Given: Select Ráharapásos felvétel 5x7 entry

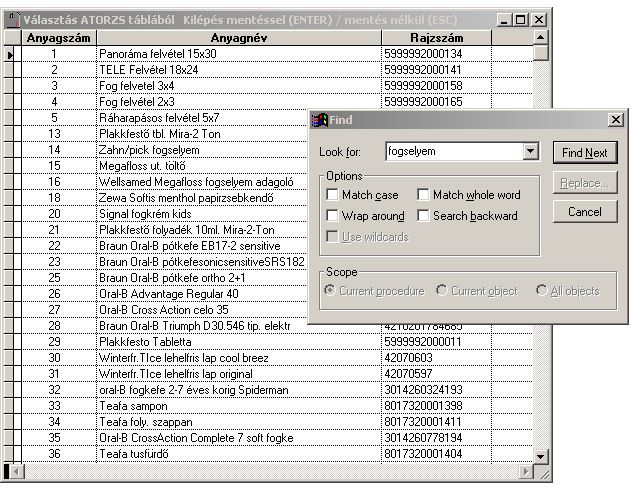Looking at the screenshot, I should click(x=202, y=118).
